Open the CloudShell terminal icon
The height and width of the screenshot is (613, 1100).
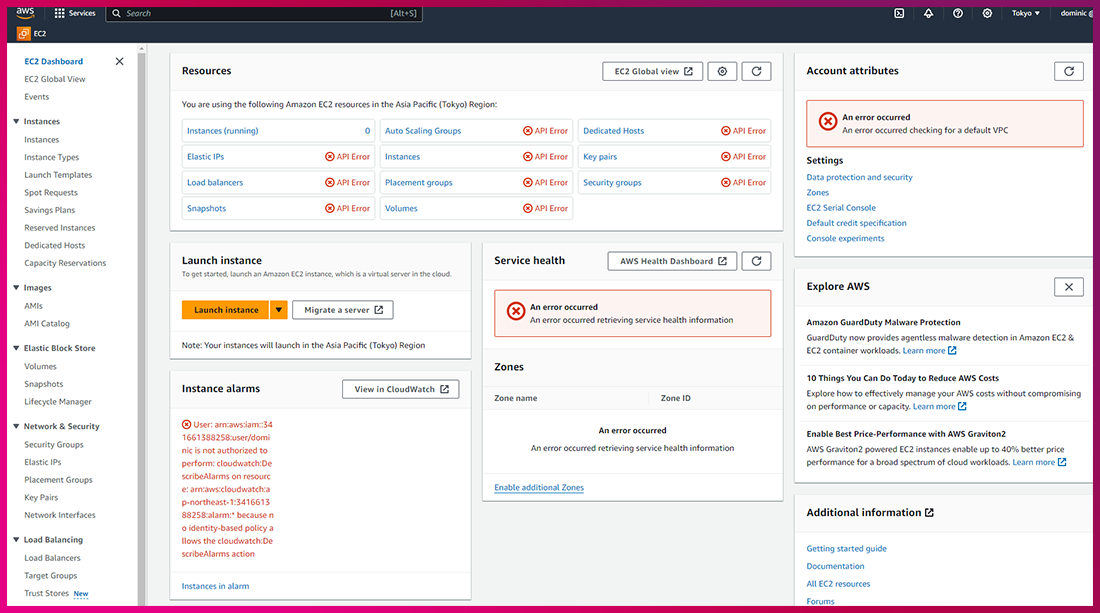pyautogui.click(x=899, y=13)
